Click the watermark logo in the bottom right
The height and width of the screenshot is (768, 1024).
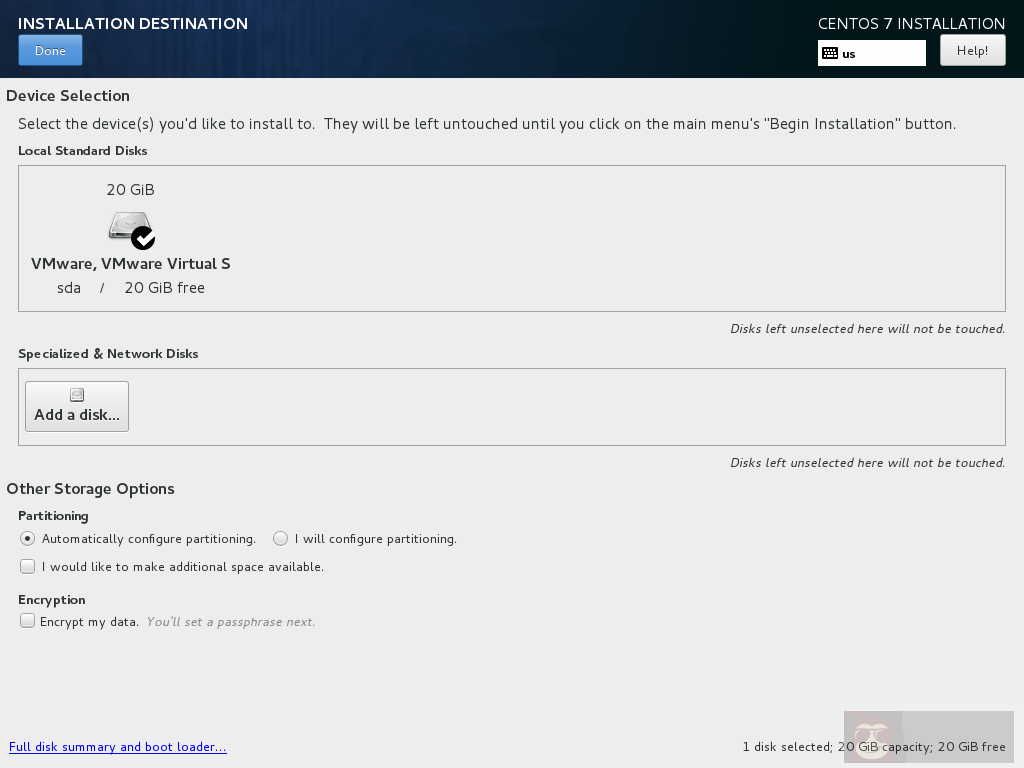[x=873, y=737]
